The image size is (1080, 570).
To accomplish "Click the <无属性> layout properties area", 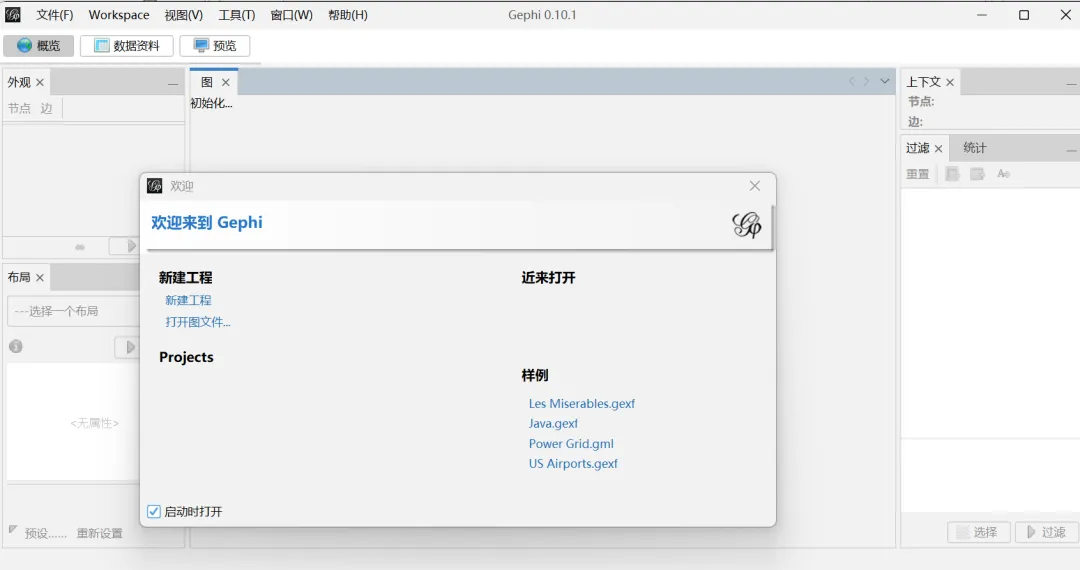I will [94, 423].
